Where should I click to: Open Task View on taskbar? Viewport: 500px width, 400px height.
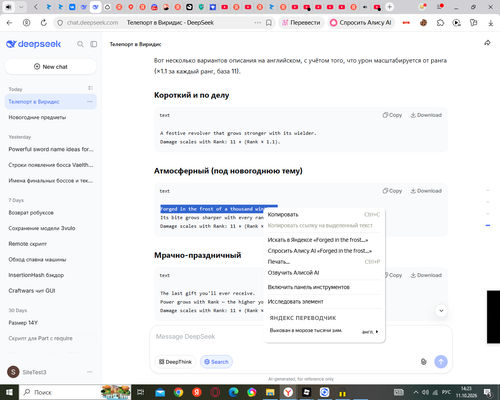click(x=140, y=392)
